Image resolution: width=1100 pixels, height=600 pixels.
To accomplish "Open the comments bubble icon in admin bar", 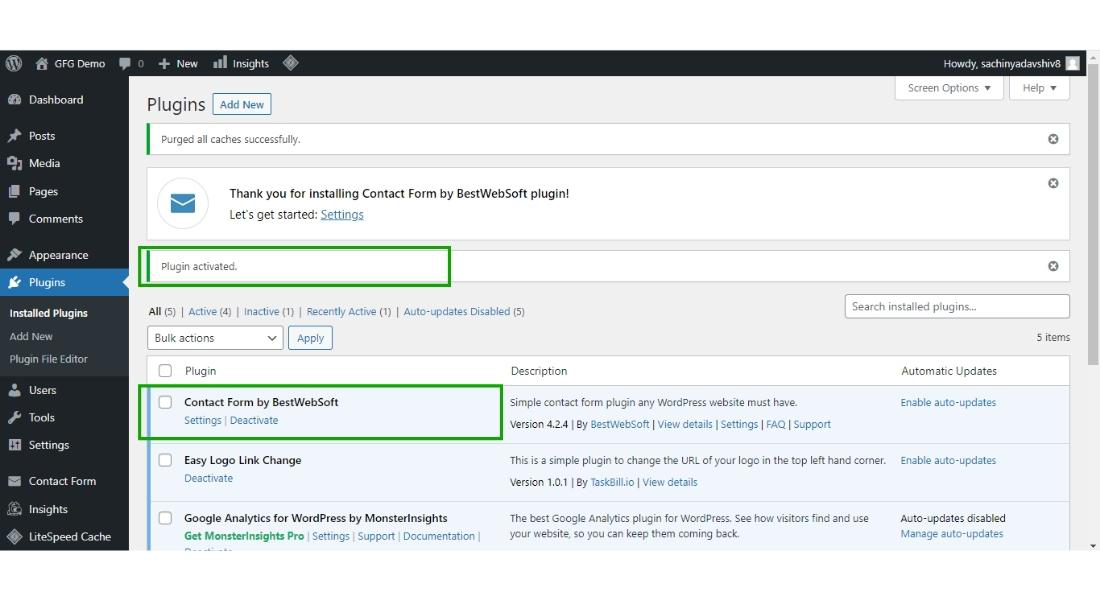I will (x=125, y=63).
